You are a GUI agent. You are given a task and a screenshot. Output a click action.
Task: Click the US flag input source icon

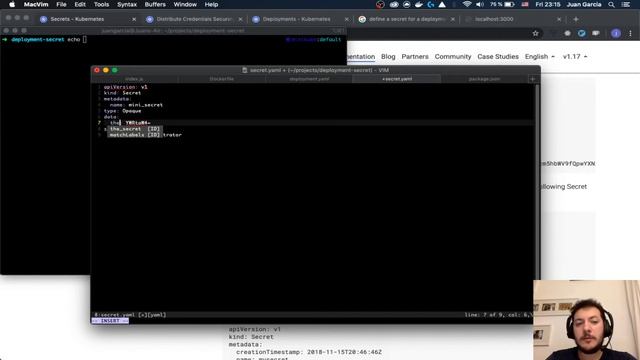[x=525, y=4]
